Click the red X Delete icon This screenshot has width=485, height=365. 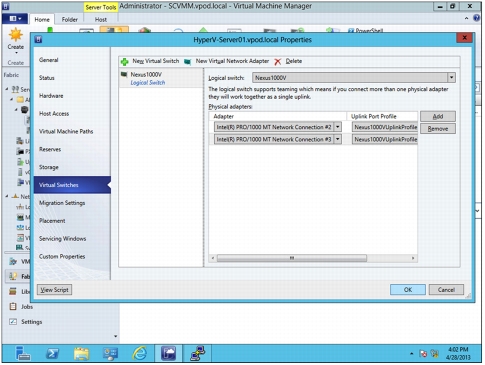278,62
